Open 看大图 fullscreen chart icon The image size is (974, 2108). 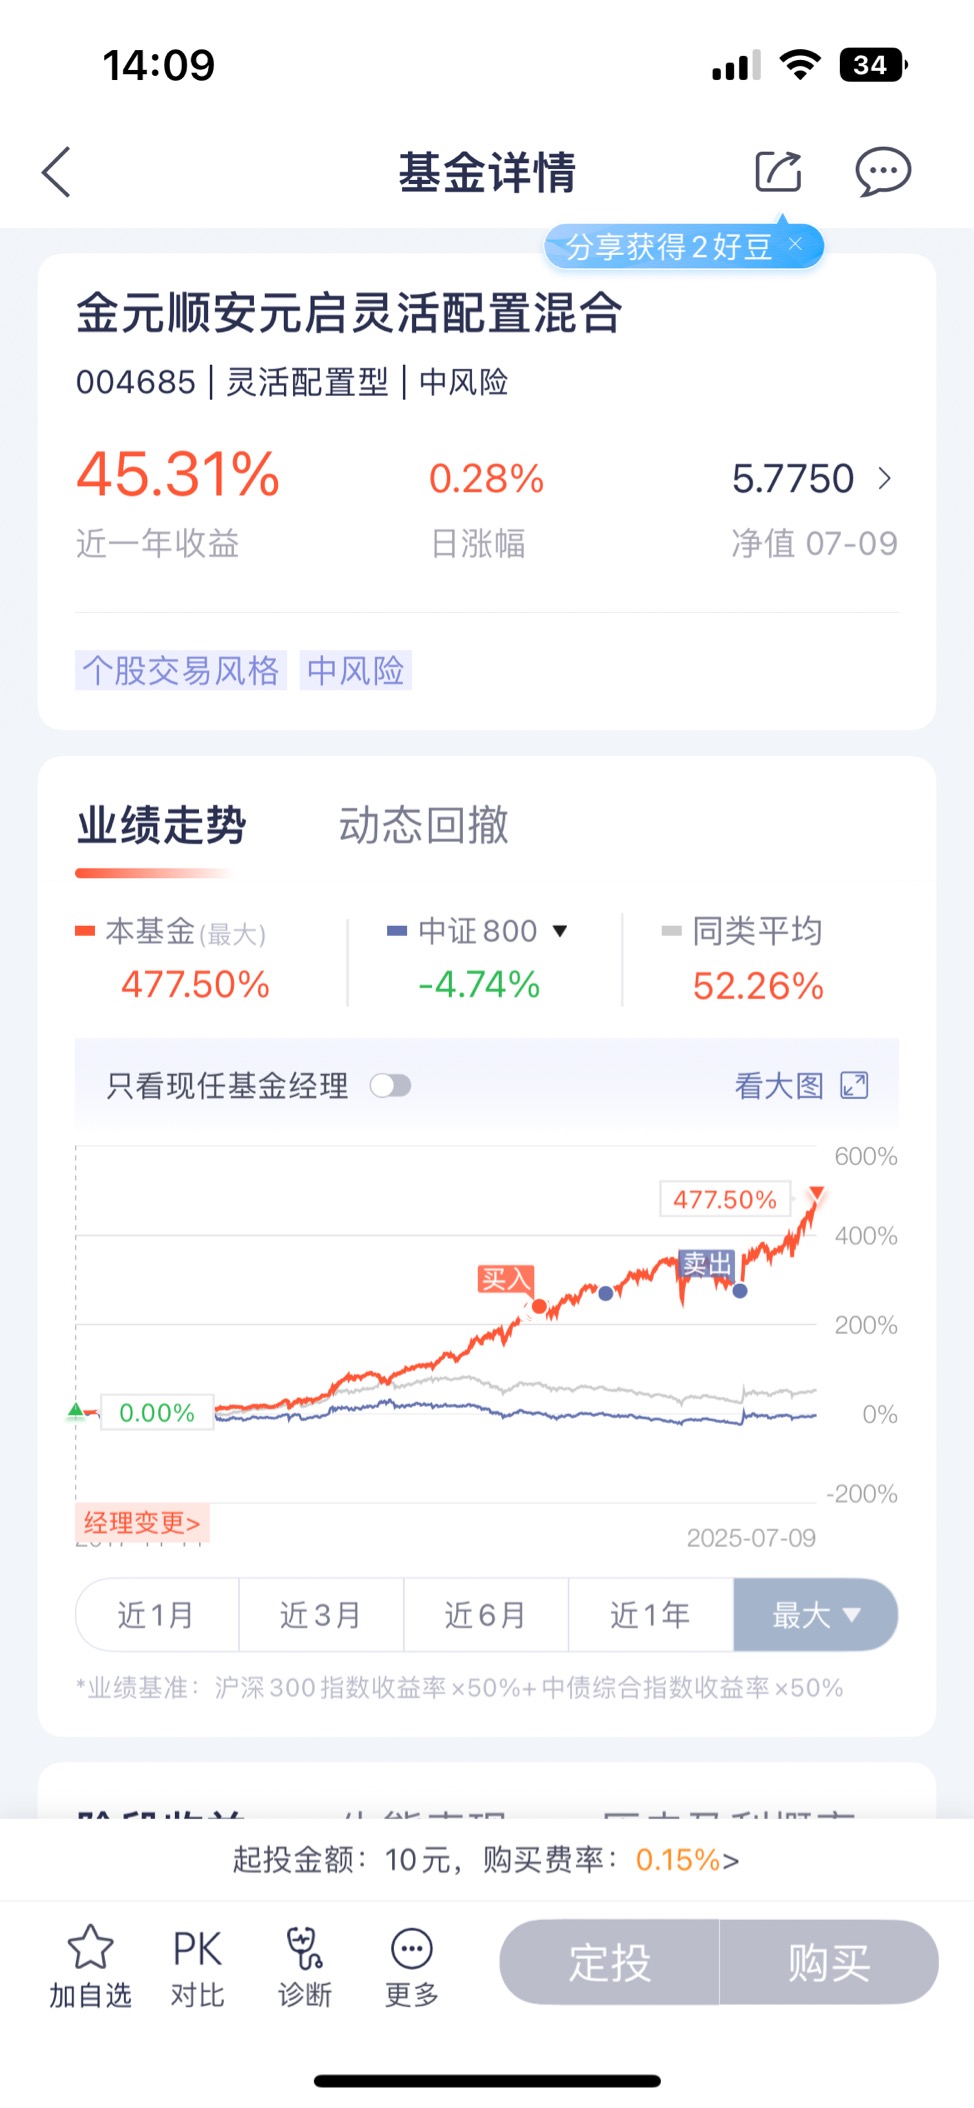(854, 1085)
